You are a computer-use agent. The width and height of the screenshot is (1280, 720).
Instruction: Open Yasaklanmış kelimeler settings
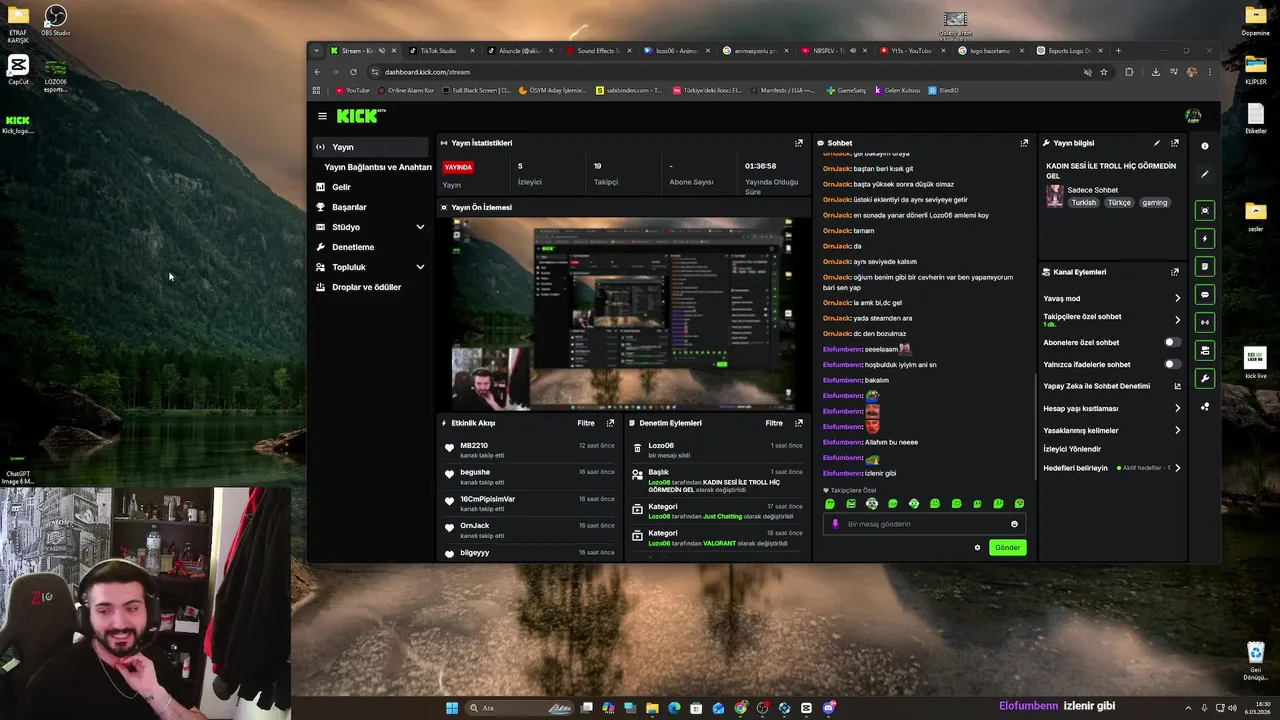1112,430
